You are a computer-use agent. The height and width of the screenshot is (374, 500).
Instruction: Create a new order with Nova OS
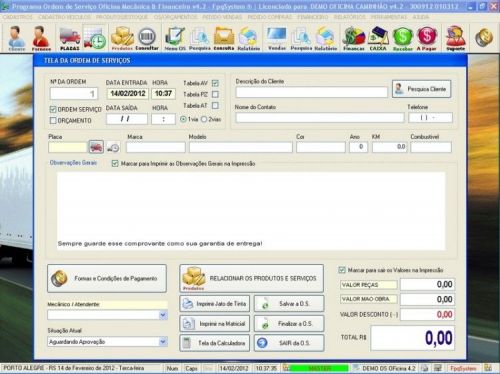point(175,39)
